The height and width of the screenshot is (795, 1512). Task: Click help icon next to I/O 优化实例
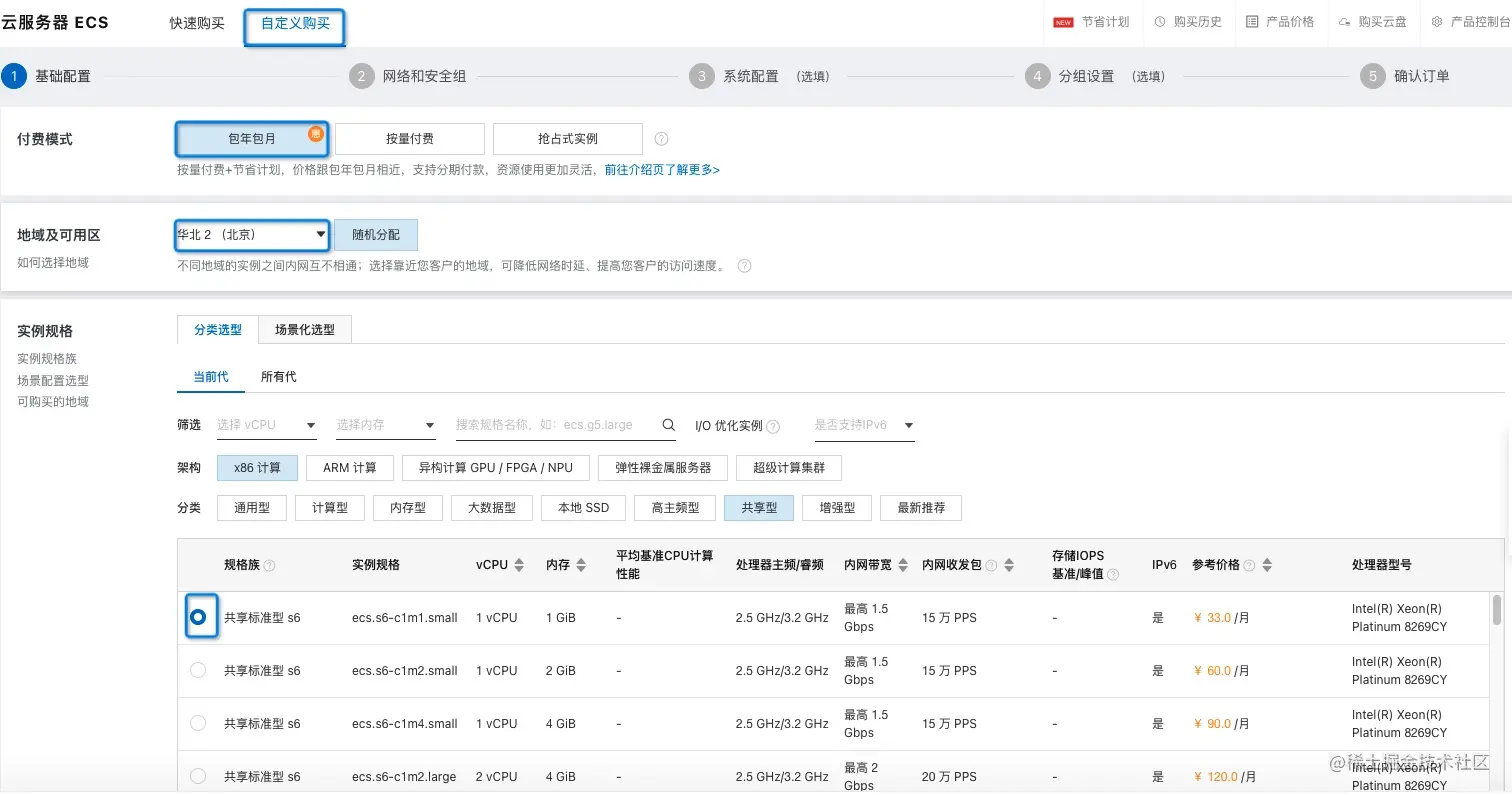click(773, 426)
